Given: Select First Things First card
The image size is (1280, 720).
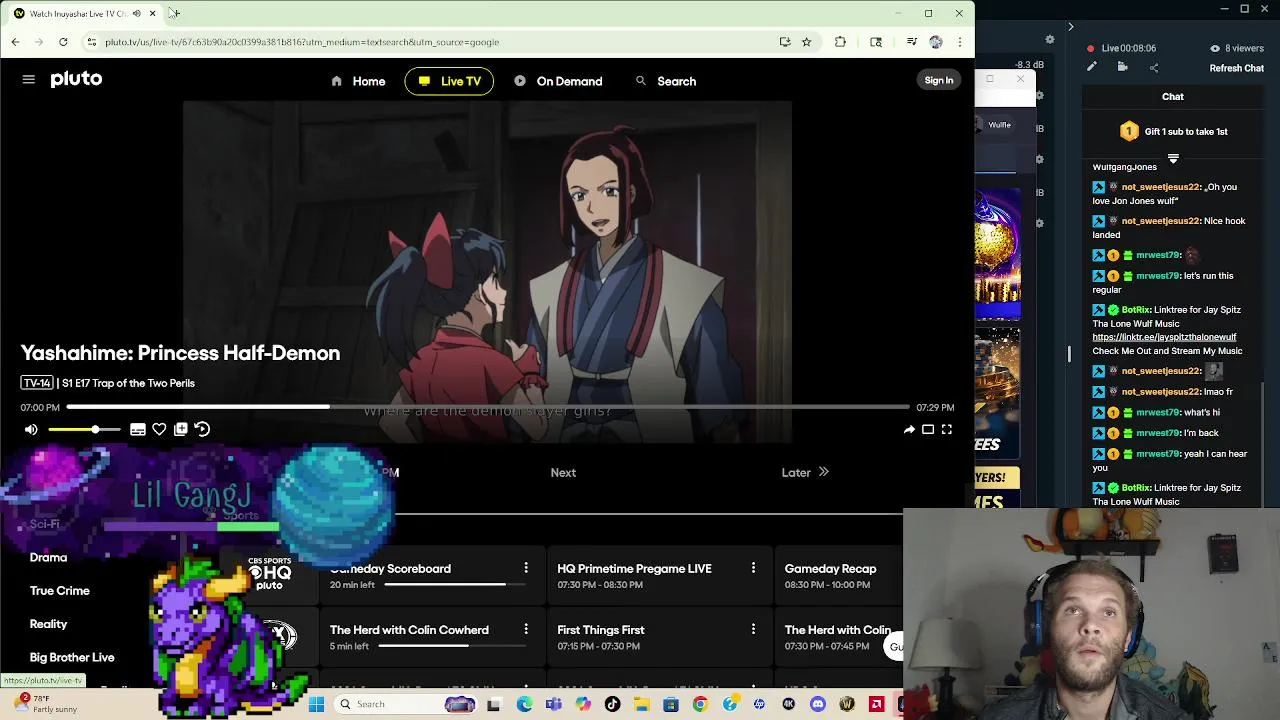Looking at the screenshot, I should click(660, 637).
